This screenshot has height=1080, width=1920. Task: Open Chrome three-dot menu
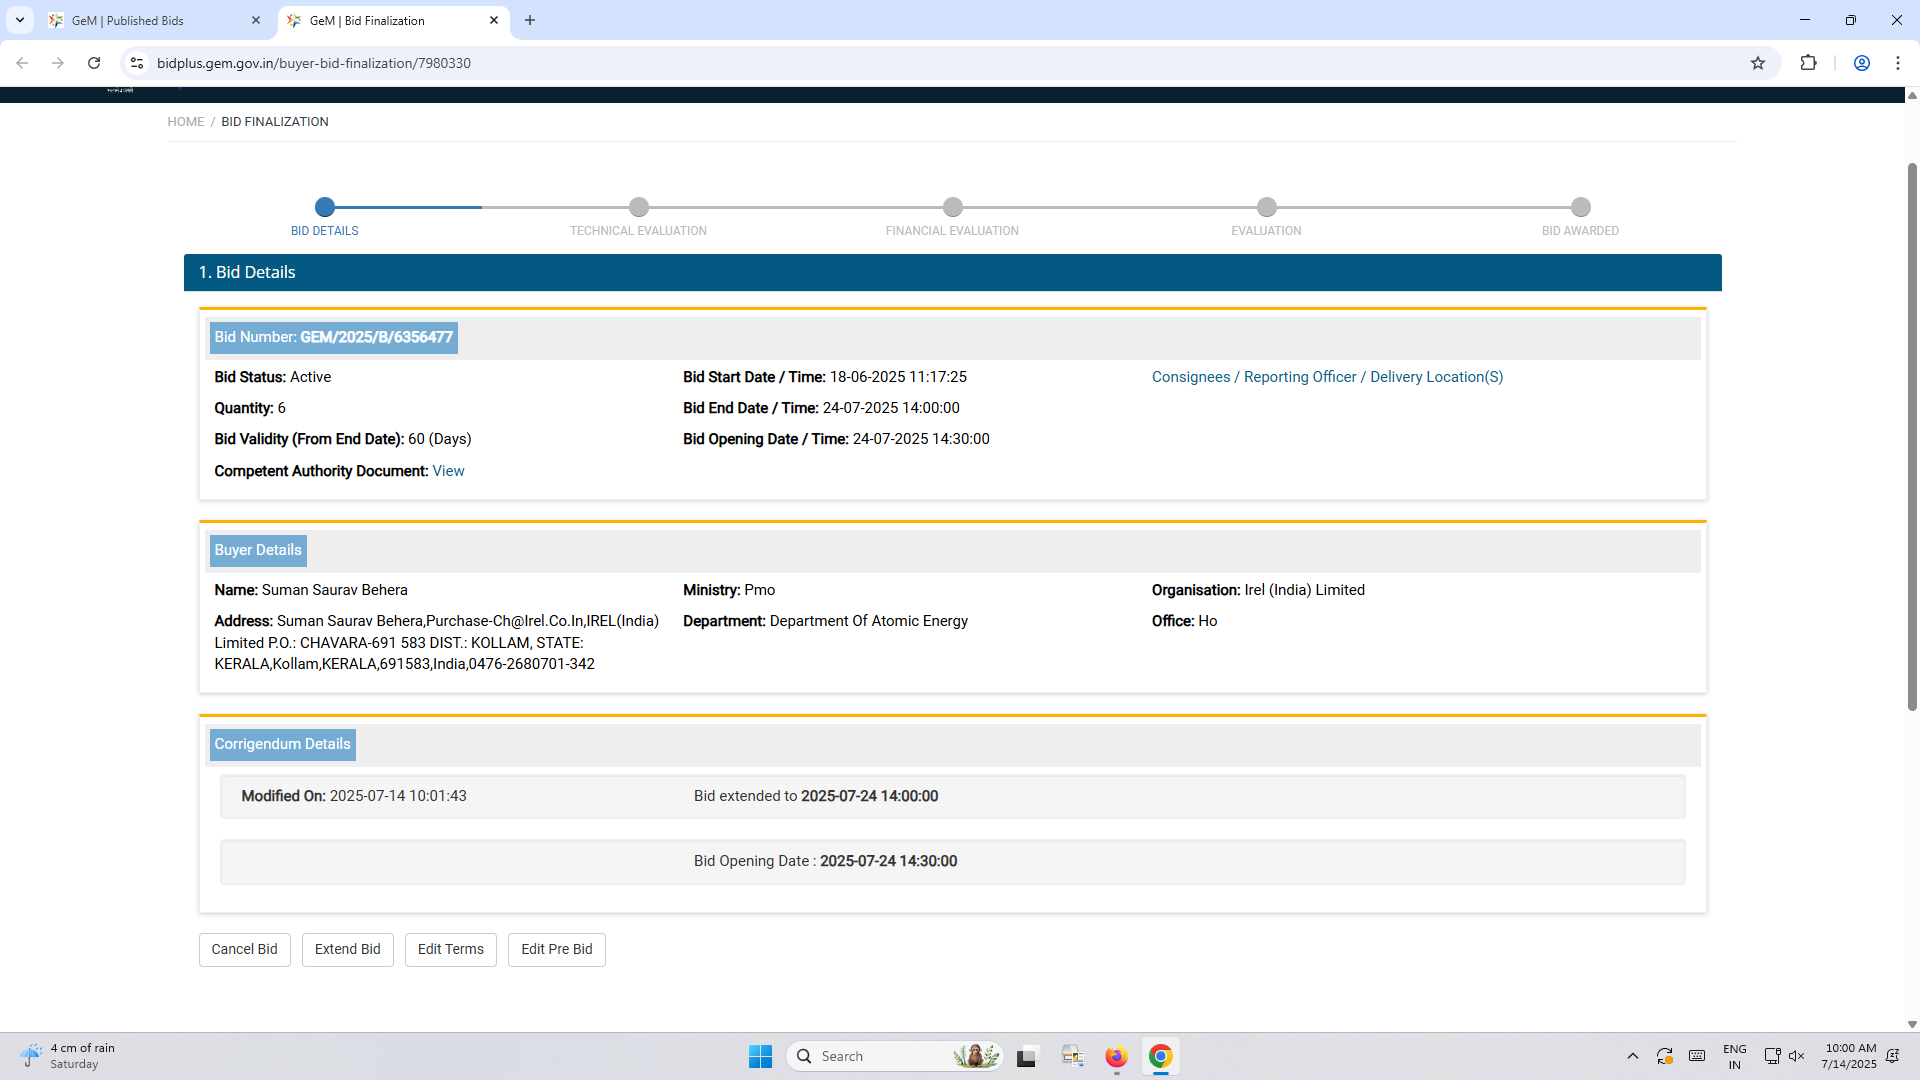coord(1898,63)
